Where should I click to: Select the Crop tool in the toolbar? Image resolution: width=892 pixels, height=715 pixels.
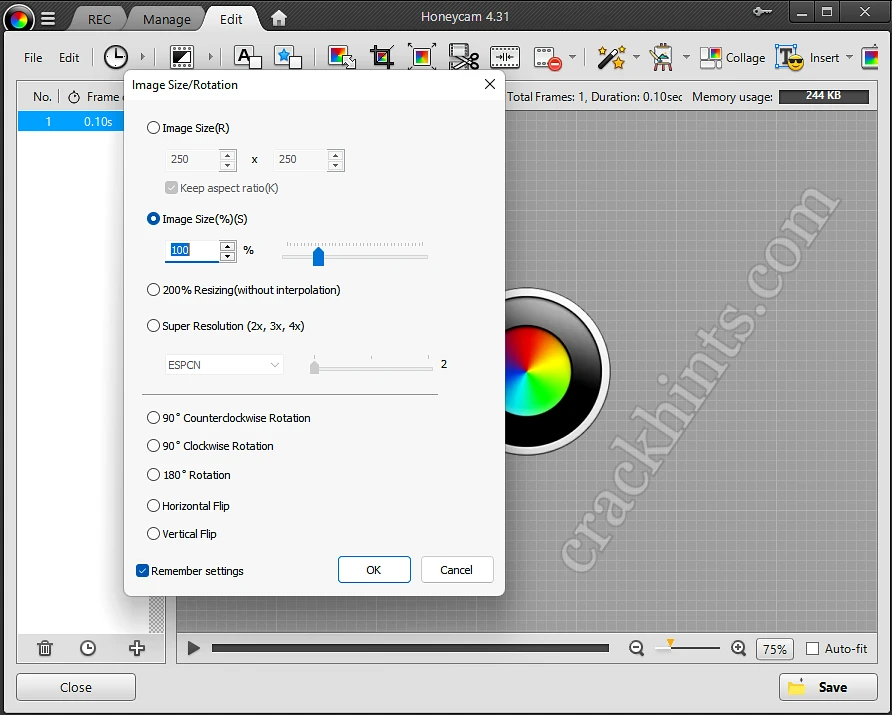click(x=382, y=57)
